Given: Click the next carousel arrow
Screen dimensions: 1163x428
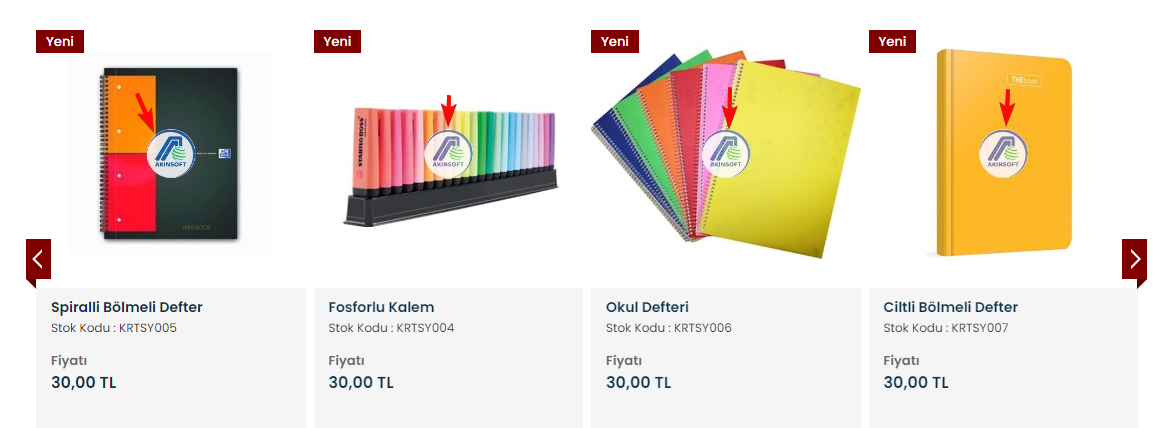Looking at the screenshot, I should click(x=1134, y=260).
